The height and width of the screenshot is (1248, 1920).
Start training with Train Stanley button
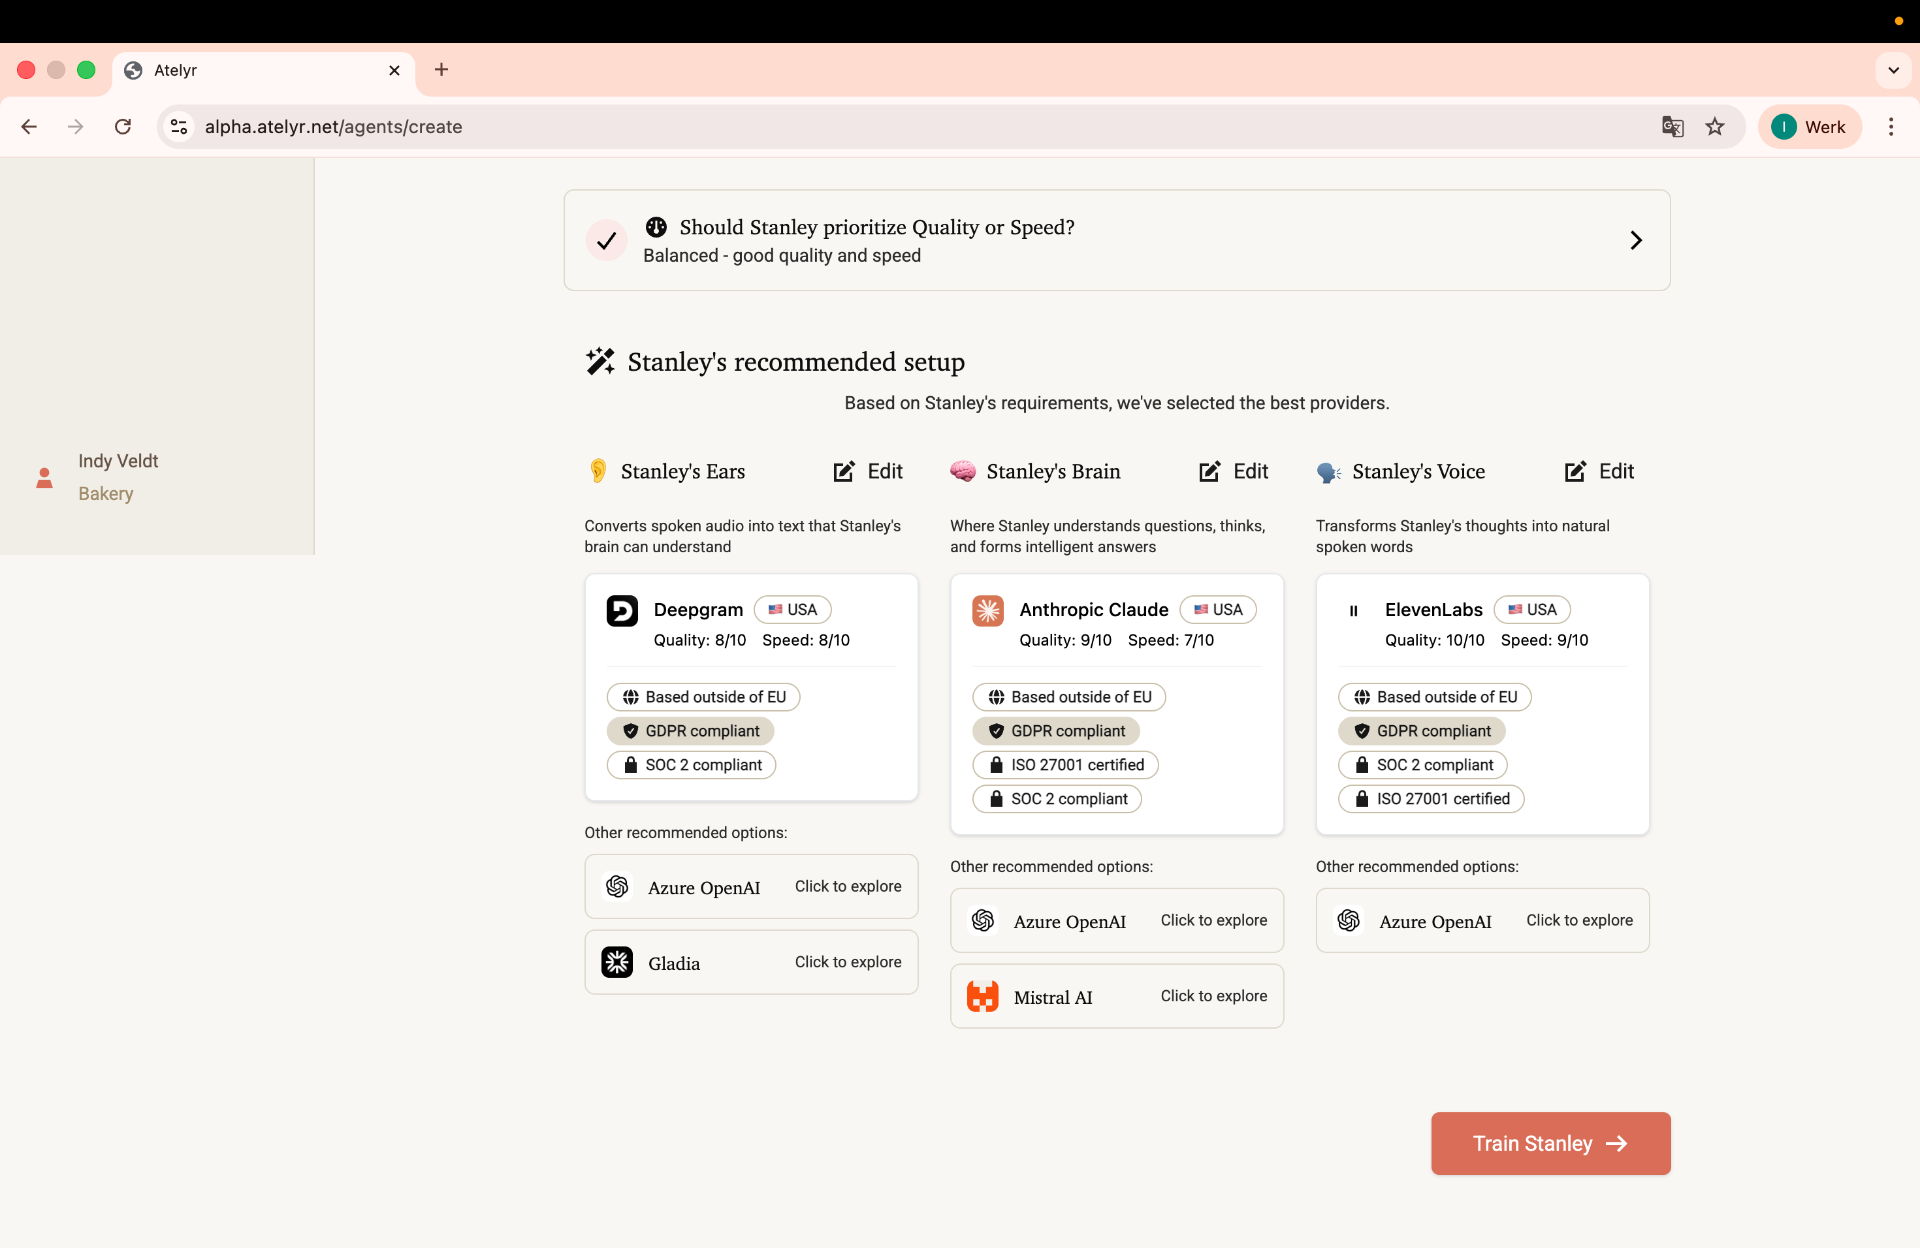1550,1143
